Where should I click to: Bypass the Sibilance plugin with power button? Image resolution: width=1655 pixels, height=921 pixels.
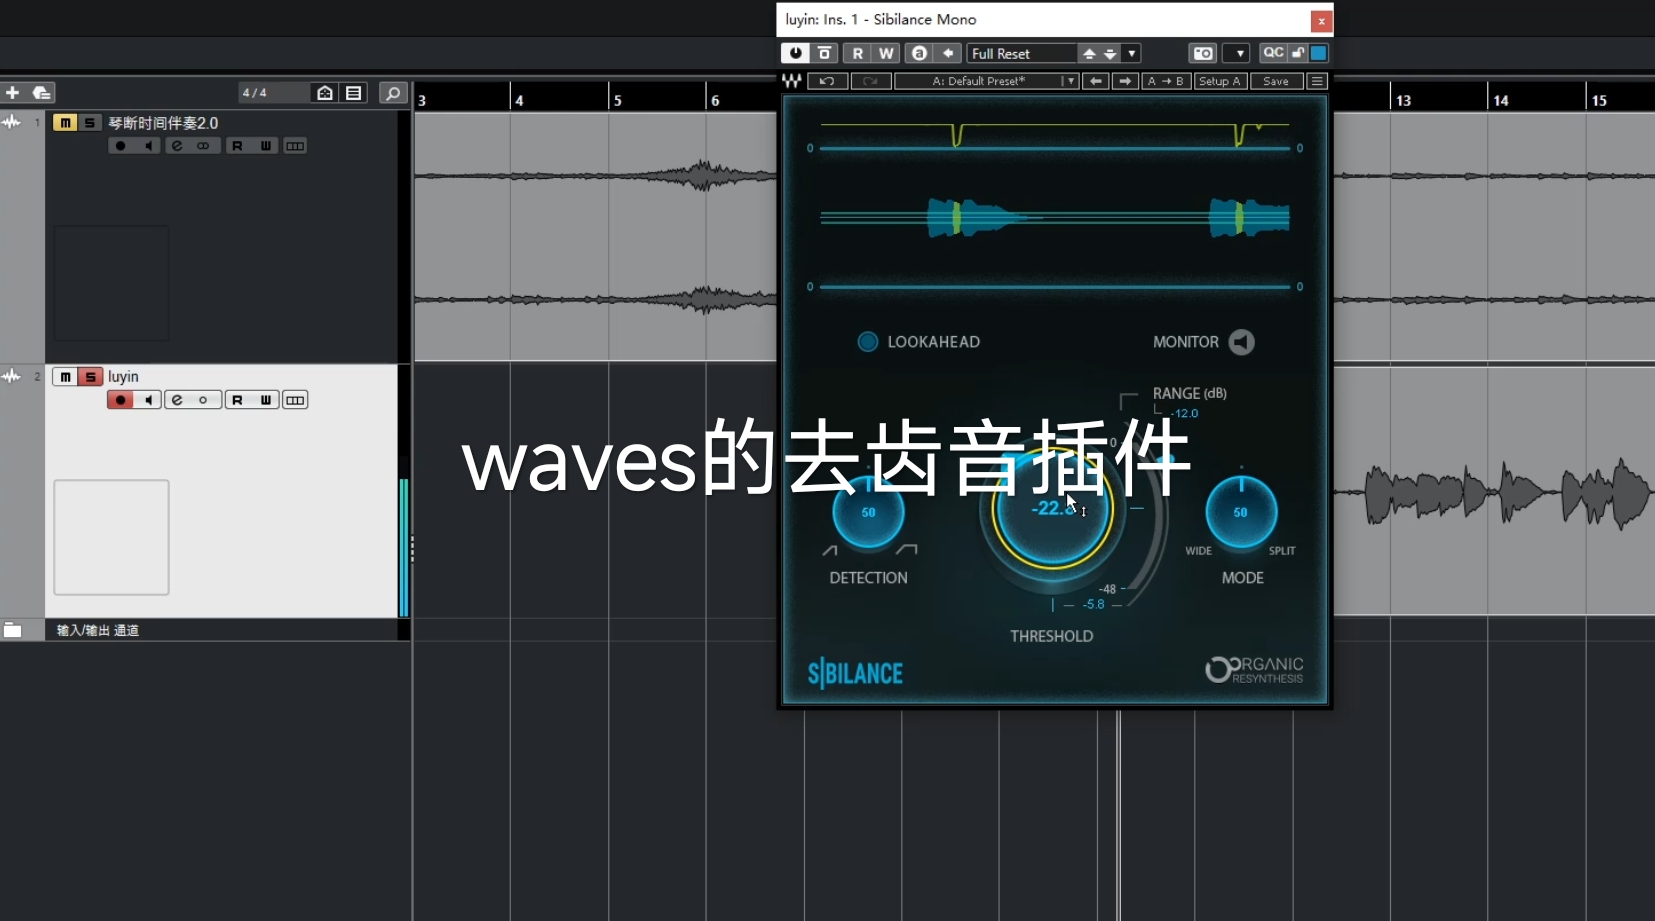(x=795, y=53)
